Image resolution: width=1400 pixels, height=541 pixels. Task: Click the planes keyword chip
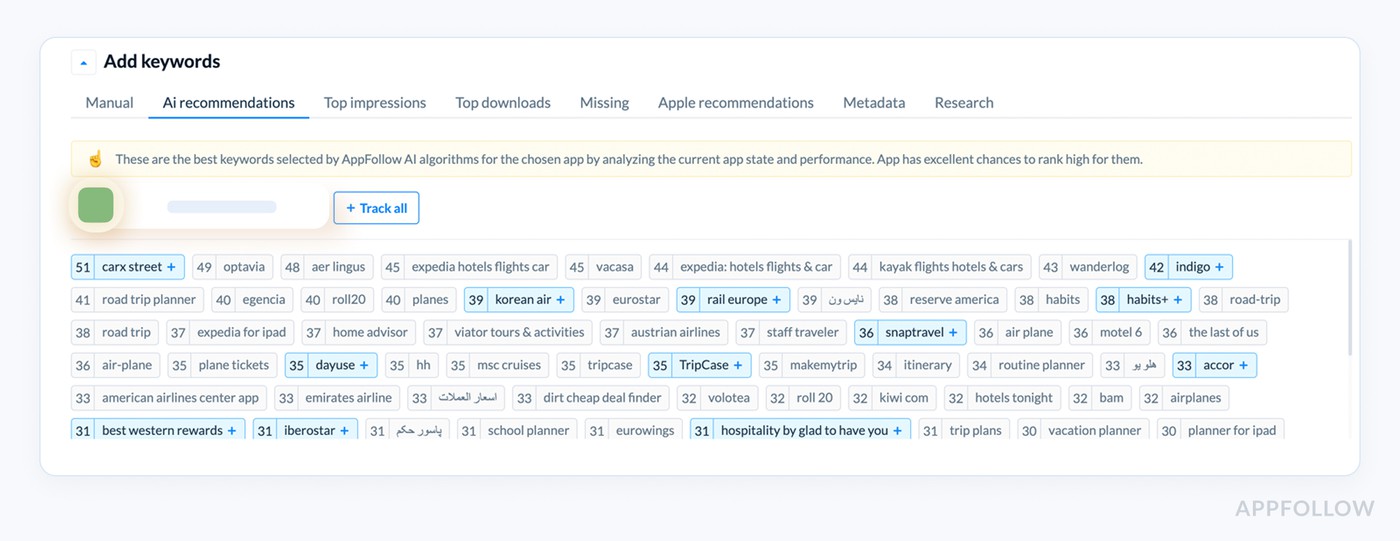(x=419, y=300)
